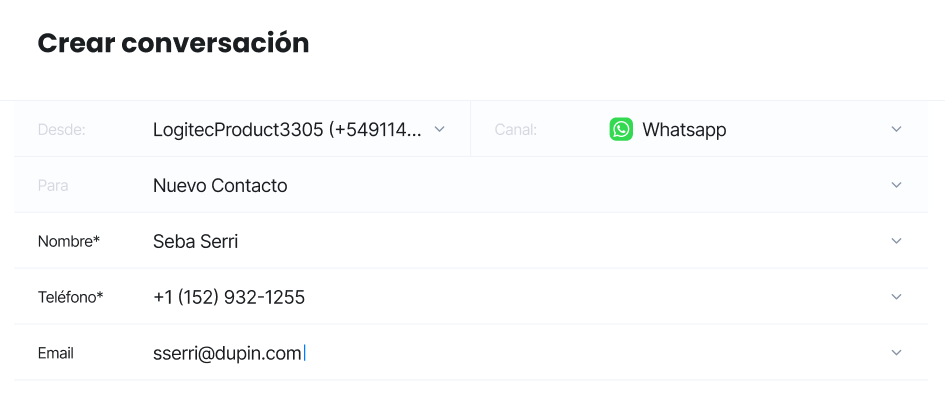
Task: Open the Desde sender dropdown arrow
Action: [439, 129]
